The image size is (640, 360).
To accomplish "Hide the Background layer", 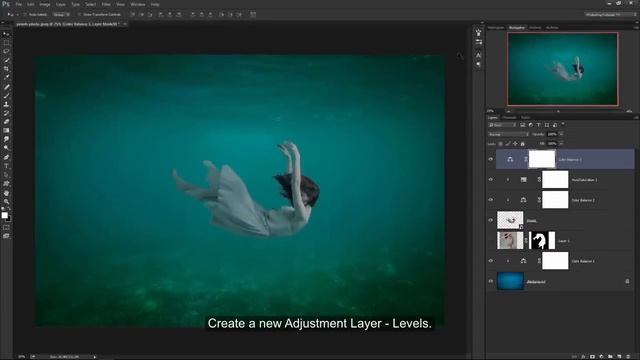I will pos(491,281).
